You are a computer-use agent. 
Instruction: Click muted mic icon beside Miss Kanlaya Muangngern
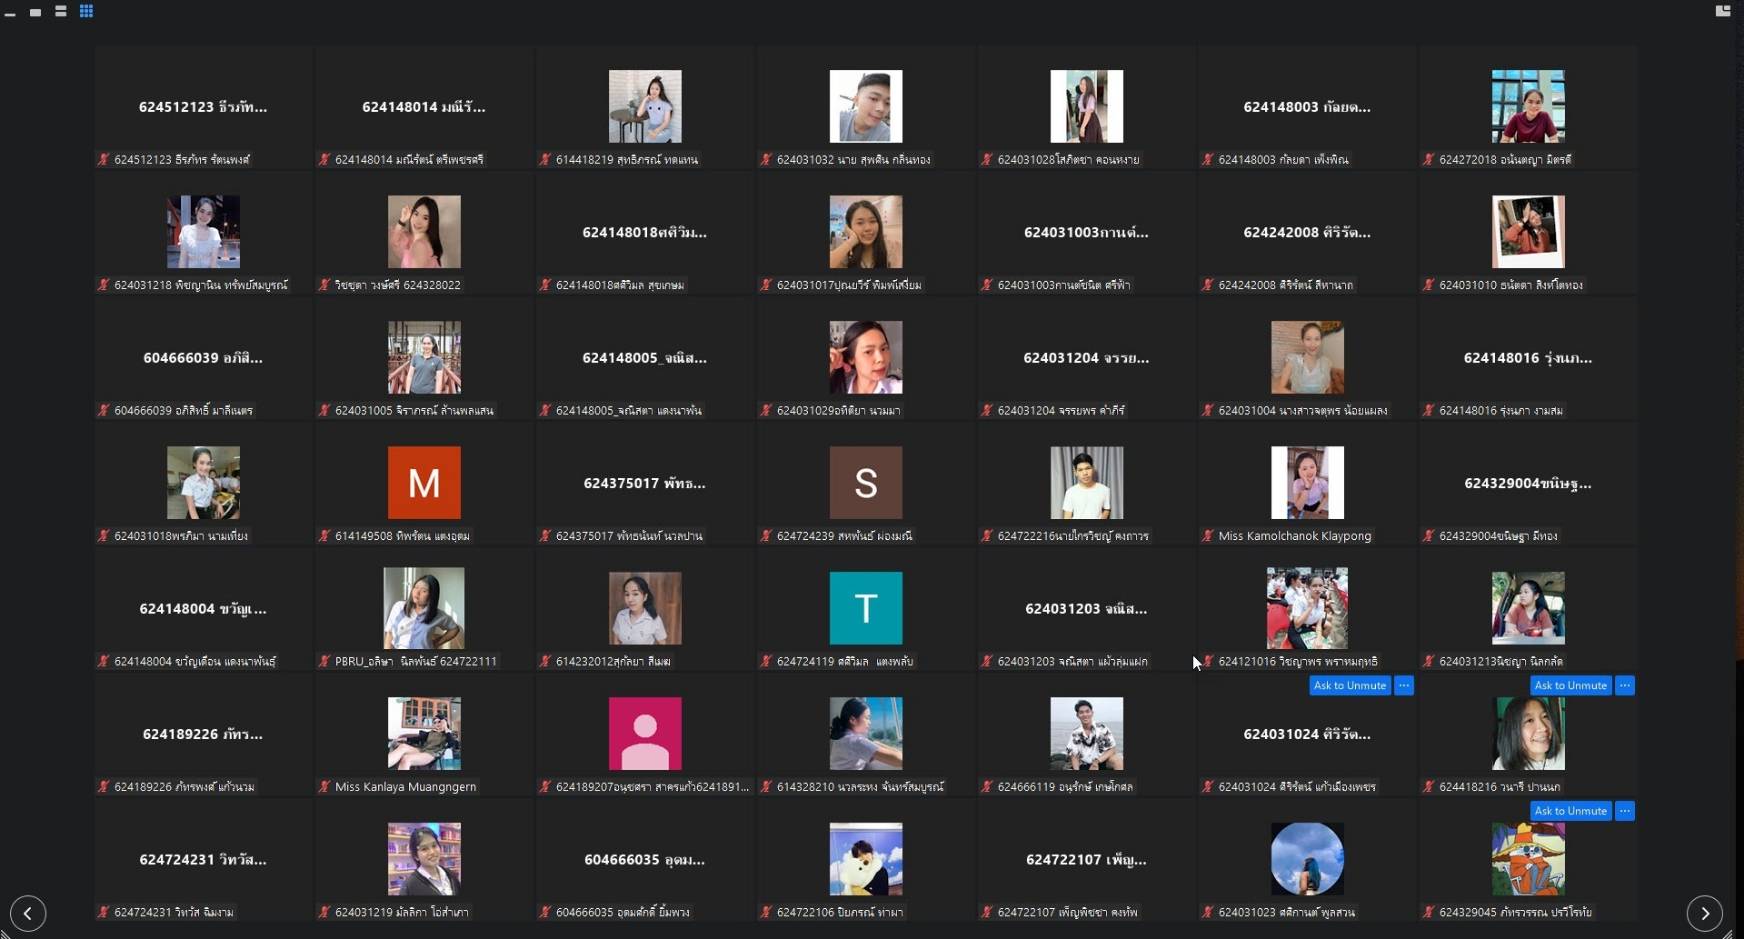pos(324,787)
